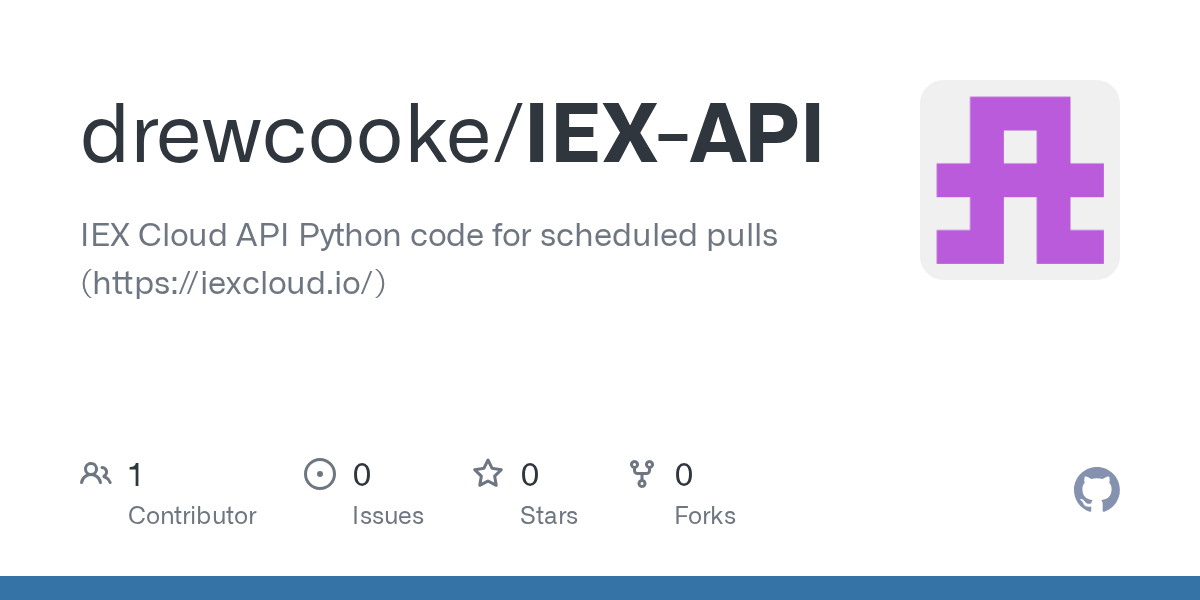Click the contributor count number 1
Viewport: 1200px width, 600px height.
click(135, 475)
